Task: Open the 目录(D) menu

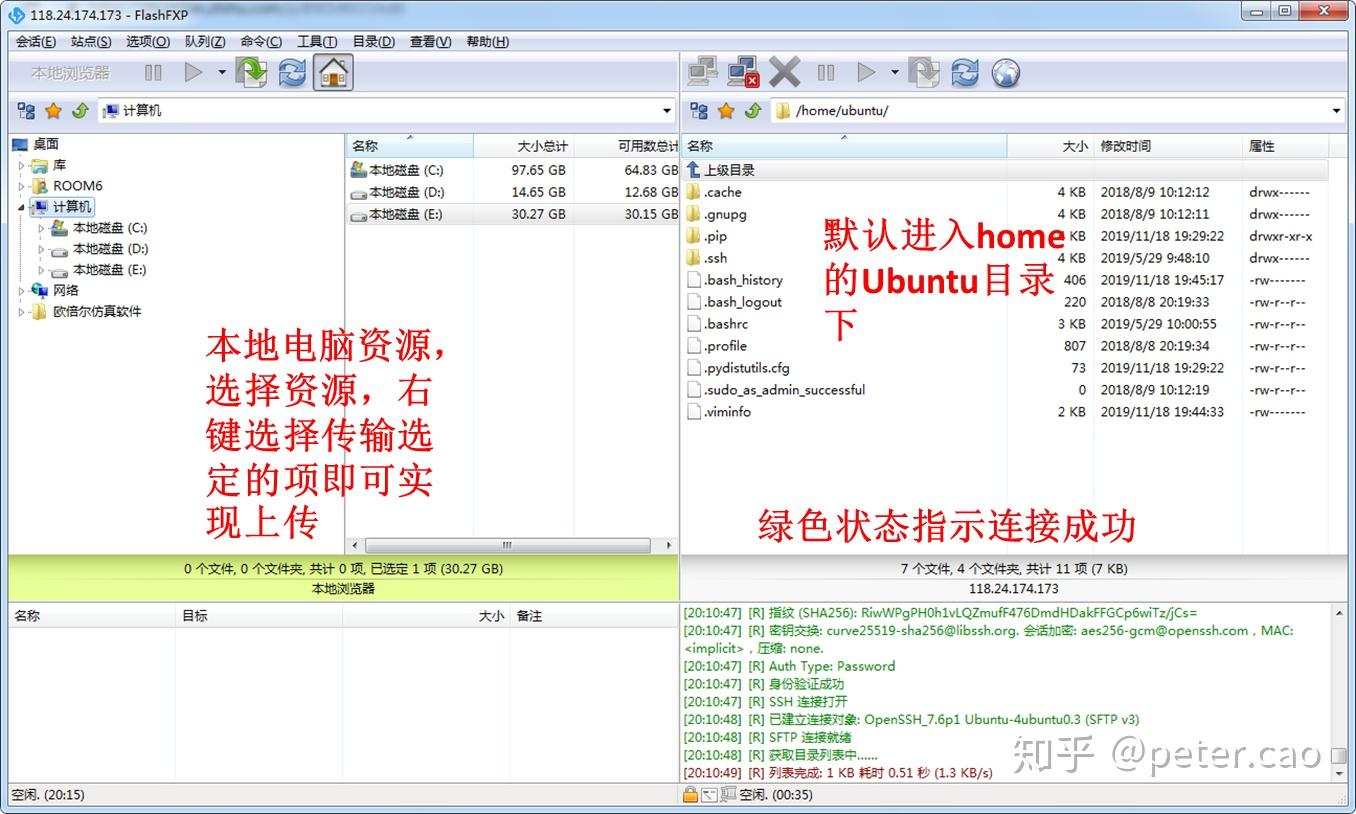Action: click(x=374, y=41)
